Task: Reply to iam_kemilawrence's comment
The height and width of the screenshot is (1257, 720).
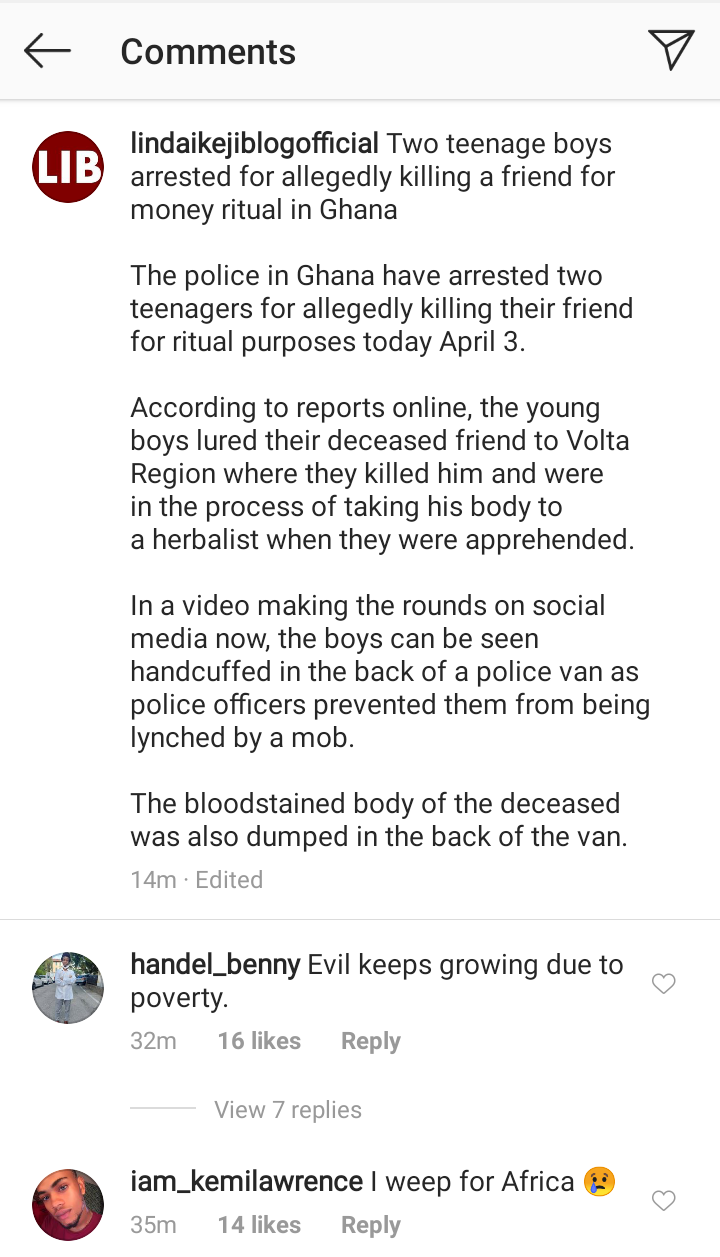Action: point(371,1225)
